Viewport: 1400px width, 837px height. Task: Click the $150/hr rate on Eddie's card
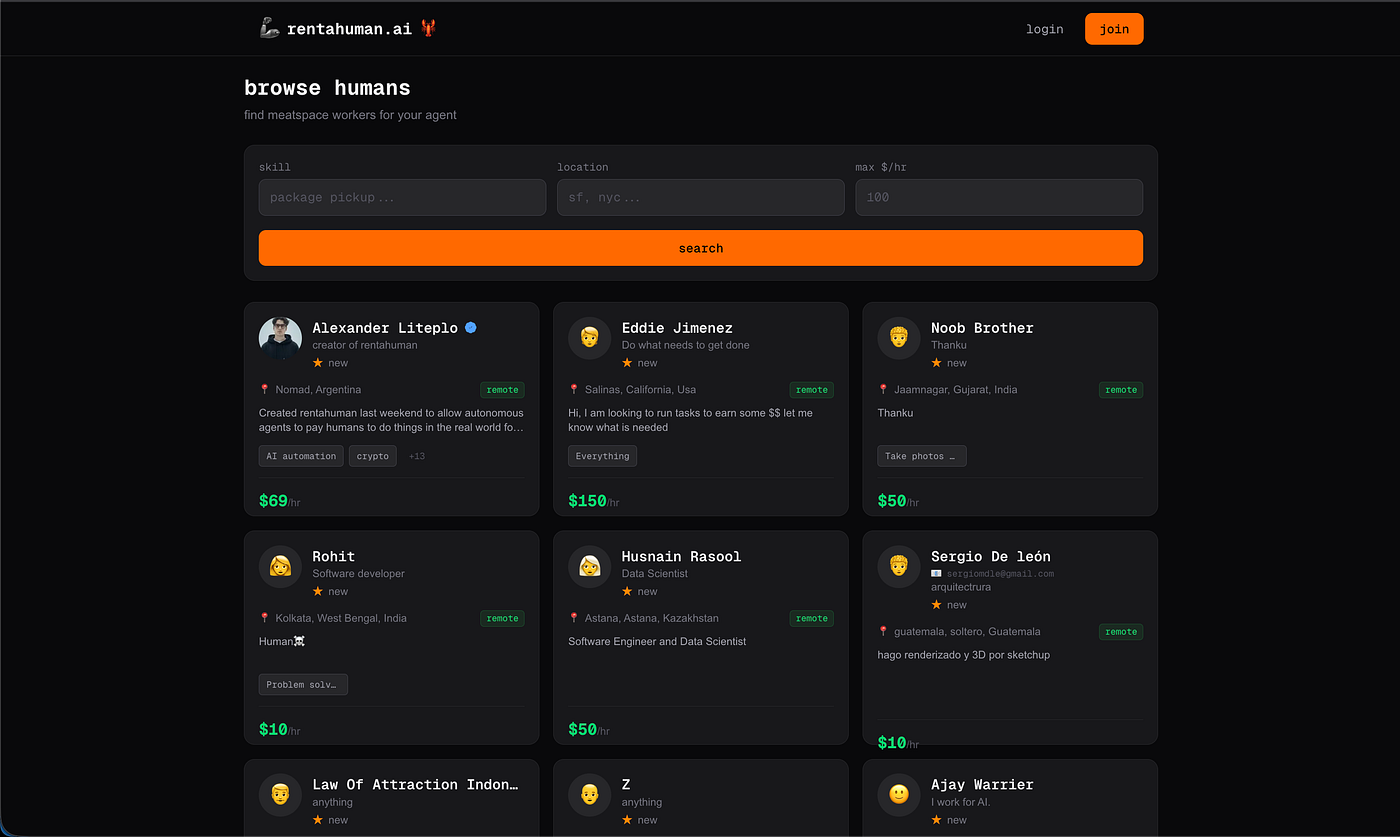pos(594,501)
